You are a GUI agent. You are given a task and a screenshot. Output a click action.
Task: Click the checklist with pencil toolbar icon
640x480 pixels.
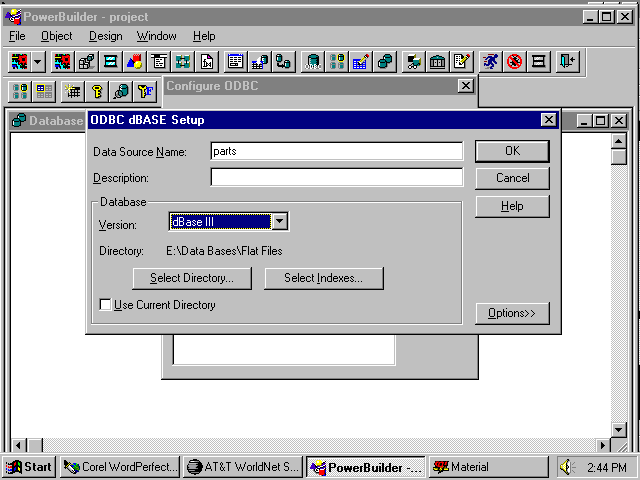tap(462, 62)
